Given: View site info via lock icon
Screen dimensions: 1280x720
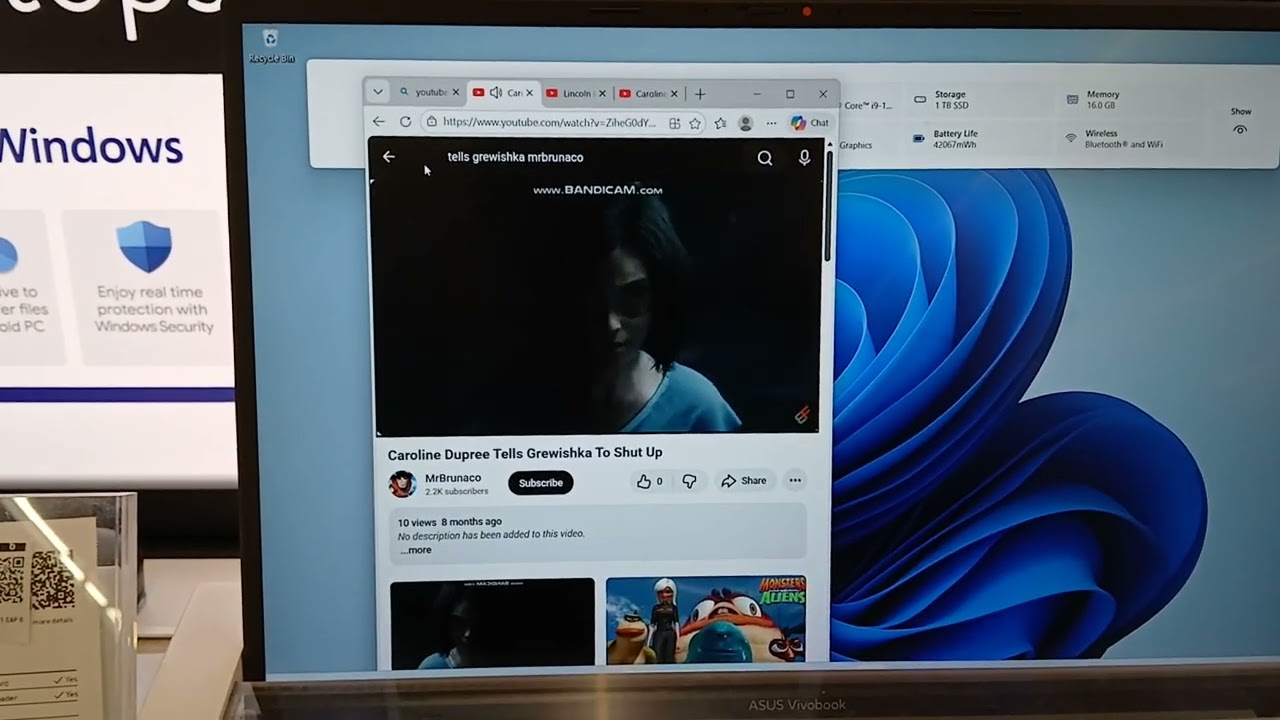Looking at the screenshot, I should point(431,122).
